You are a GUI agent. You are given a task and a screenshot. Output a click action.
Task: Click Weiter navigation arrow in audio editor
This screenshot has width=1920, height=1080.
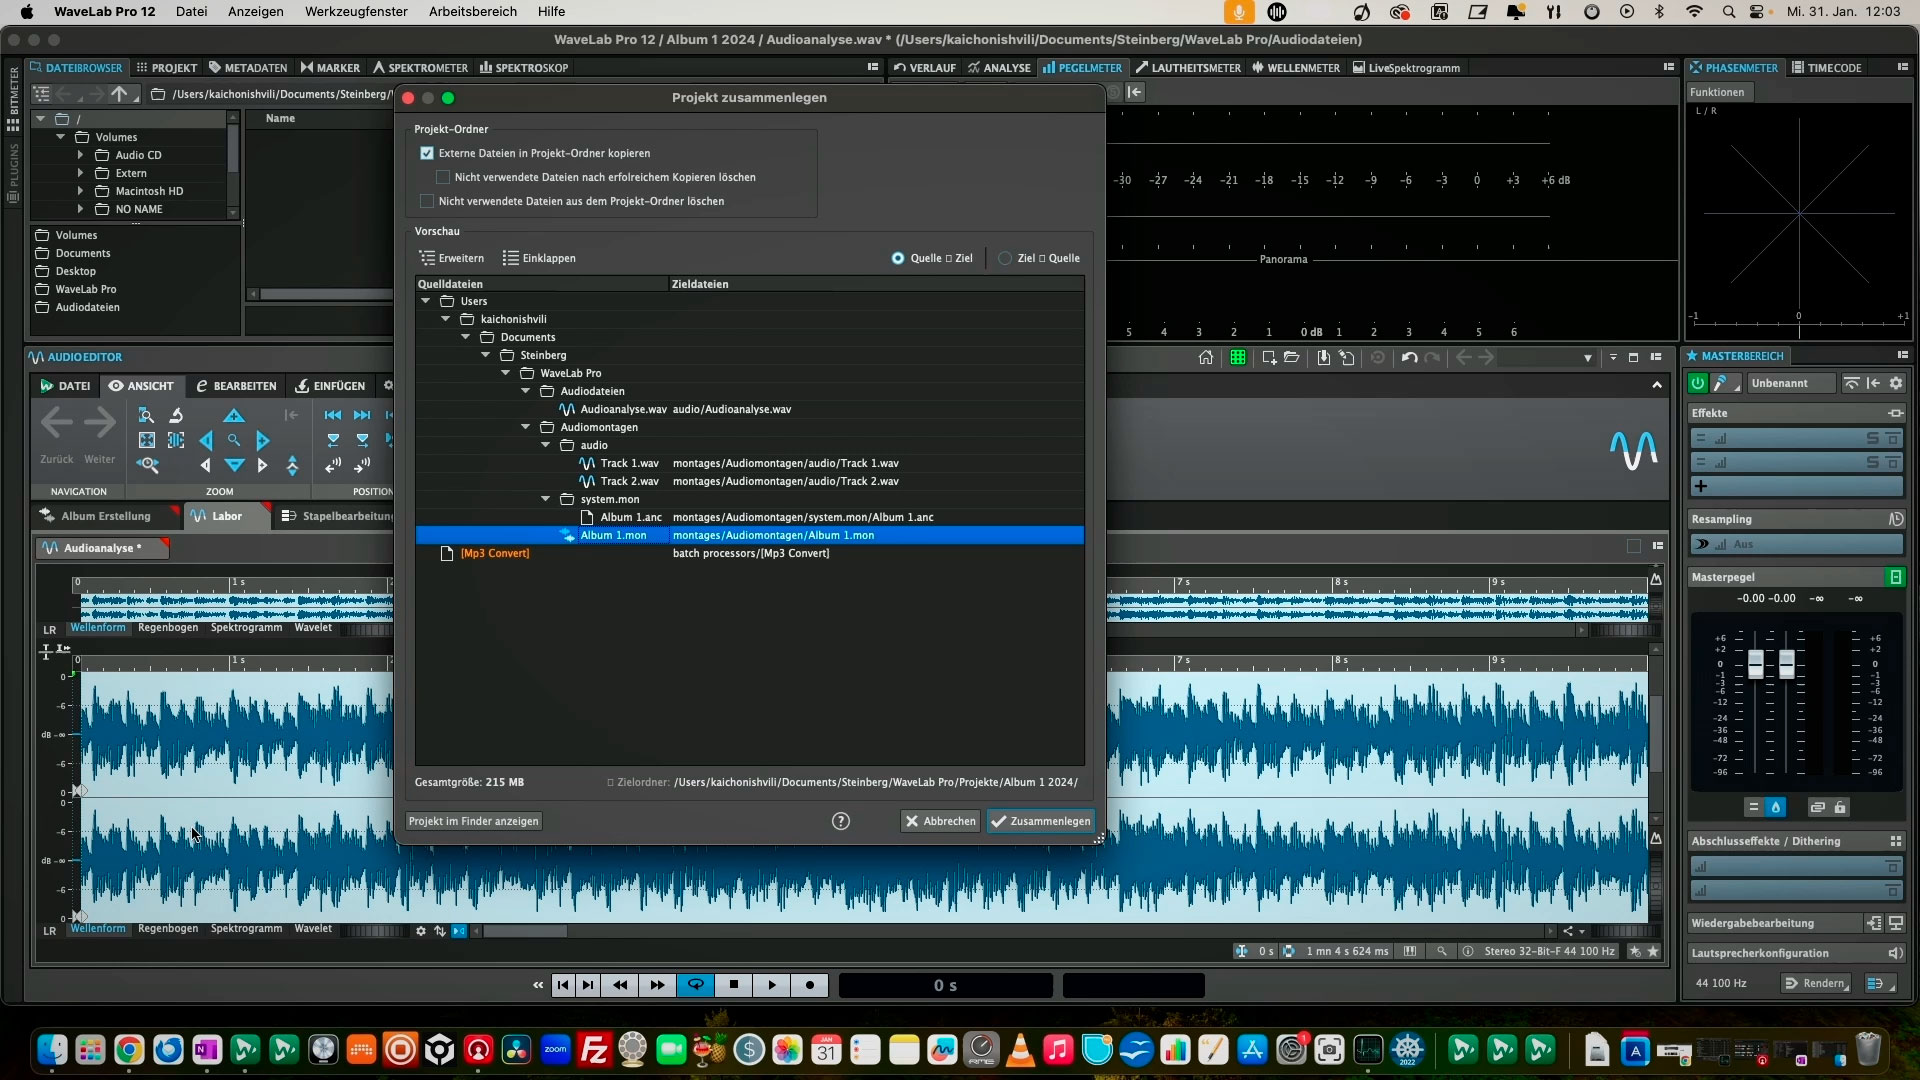point(99,424)
